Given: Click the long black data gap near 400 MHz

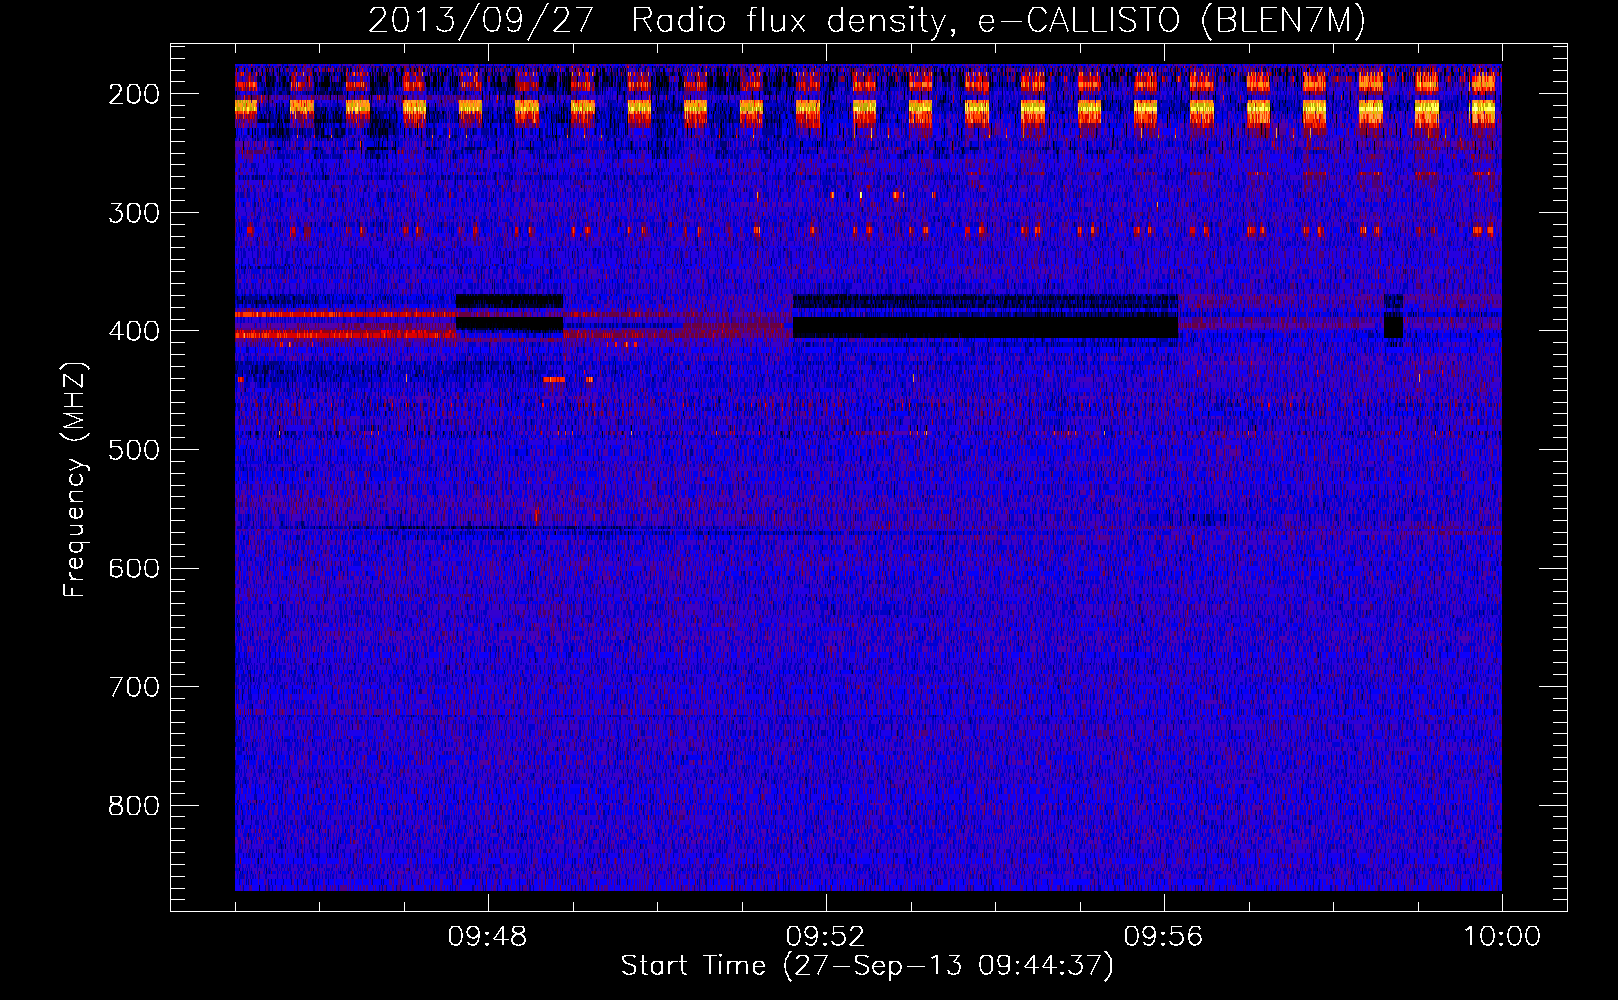Looking at the screenshot, I should [985, 328].
